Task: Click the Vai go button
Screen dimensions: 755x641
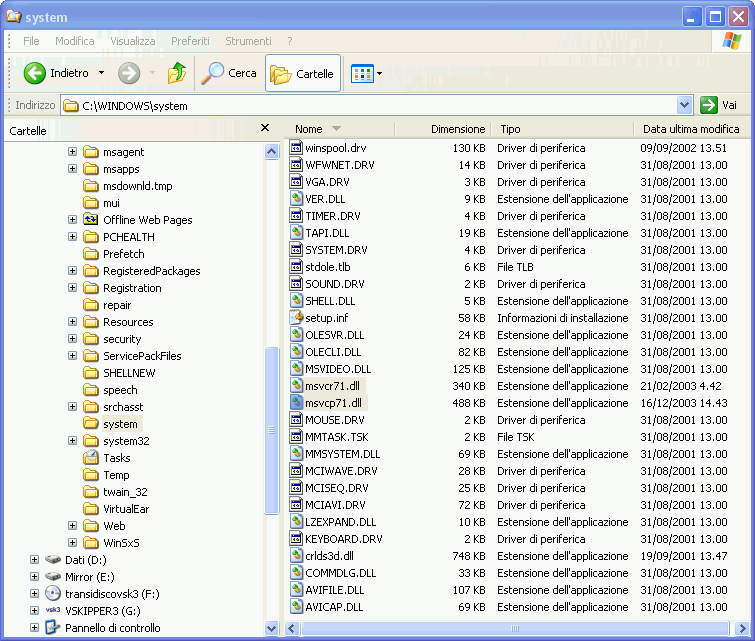Action: (x=719, y=105)
